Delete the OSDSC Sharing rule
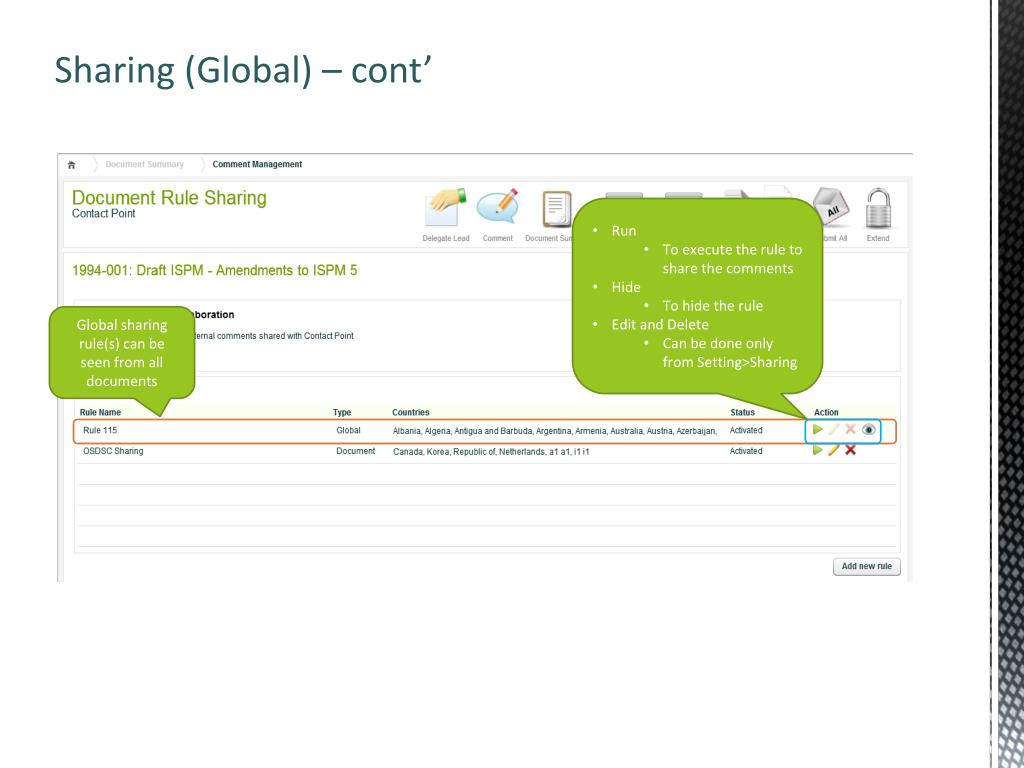This screenshot has height=768, width=1024. coord(850,450)
